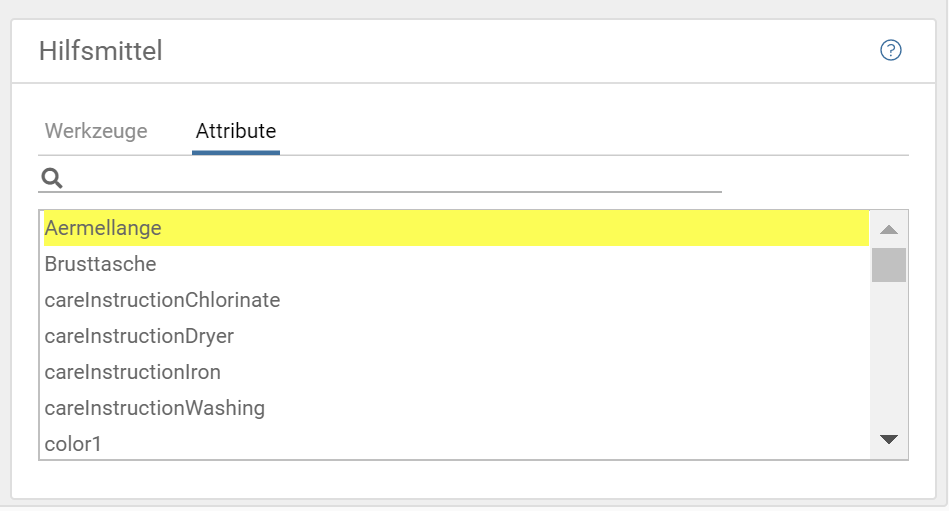The height and width of the screenshot is (511, 949).
Task: Click the scroll up arrow of the list
Action: click(888, 229)
